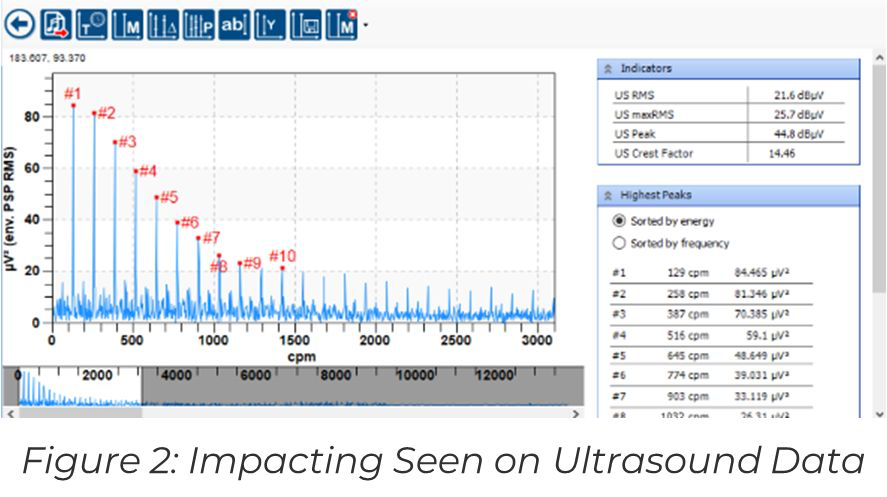Click the '129 cpm' peak row
This screenshot has height=497, width=887.
[x=712, y=273]
